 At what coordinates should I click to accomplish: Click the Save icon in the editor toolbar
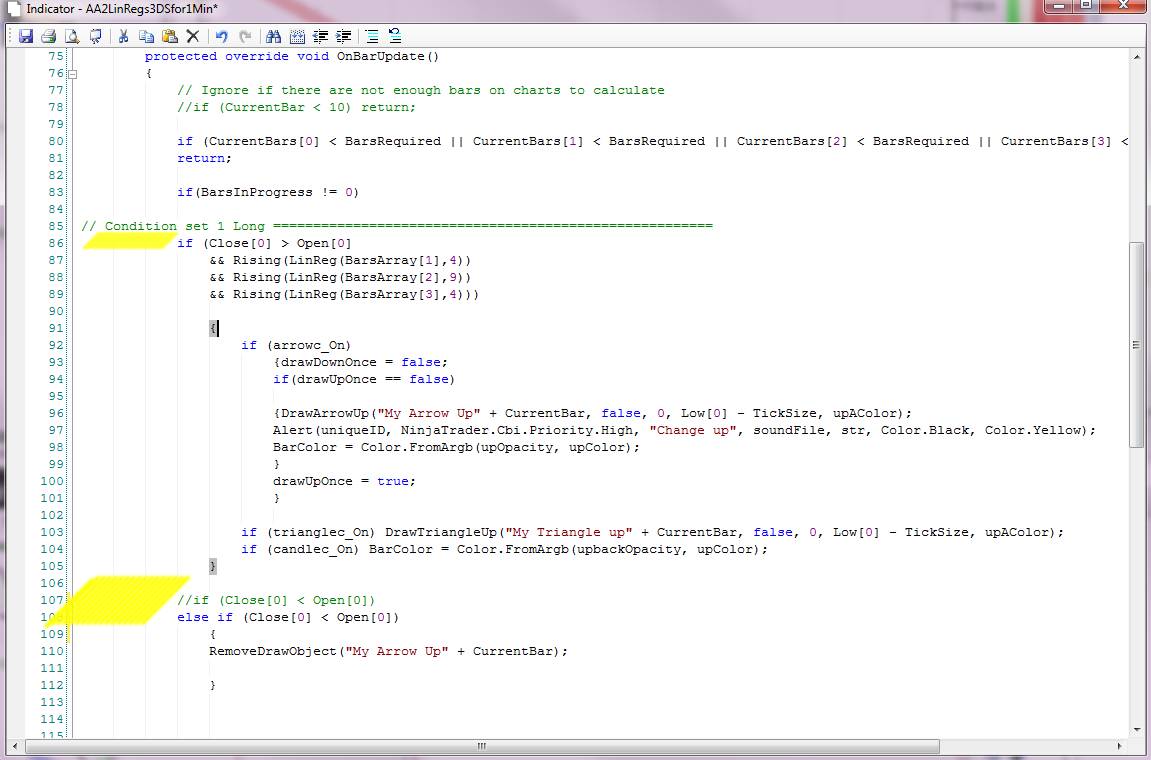(x=26, y=36)
